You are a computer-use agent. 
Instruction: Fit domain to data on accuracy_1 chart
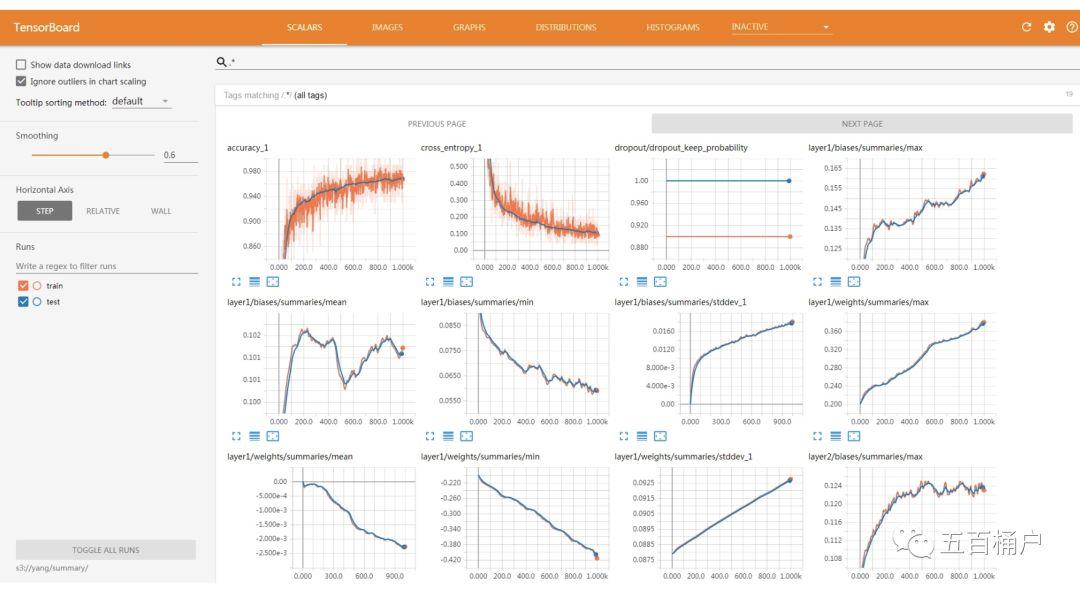click(273, 282)
